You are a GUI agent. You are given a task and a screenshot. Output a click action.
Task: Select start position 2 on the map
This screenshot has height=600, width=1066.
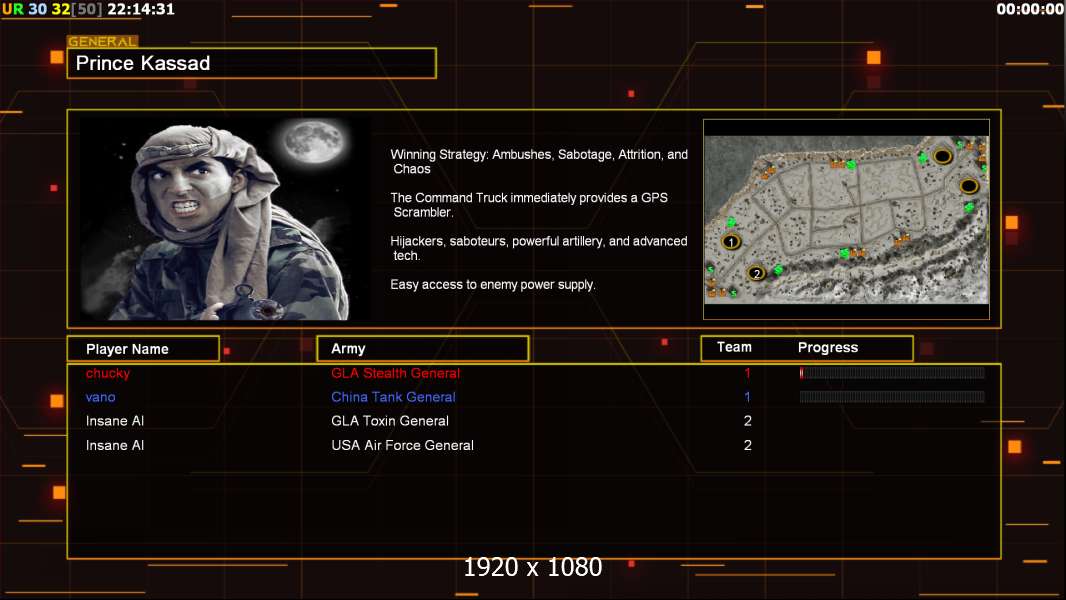(x=756, y=273)
